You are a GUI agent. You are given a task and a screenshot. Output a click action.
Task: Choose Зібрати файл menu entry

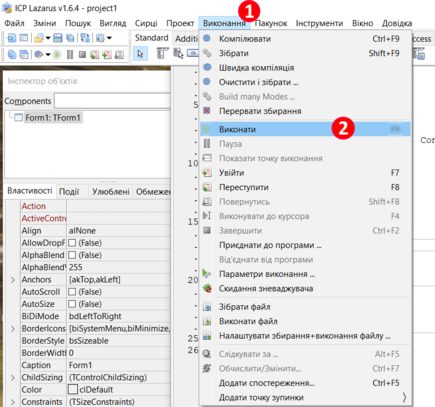305,307
